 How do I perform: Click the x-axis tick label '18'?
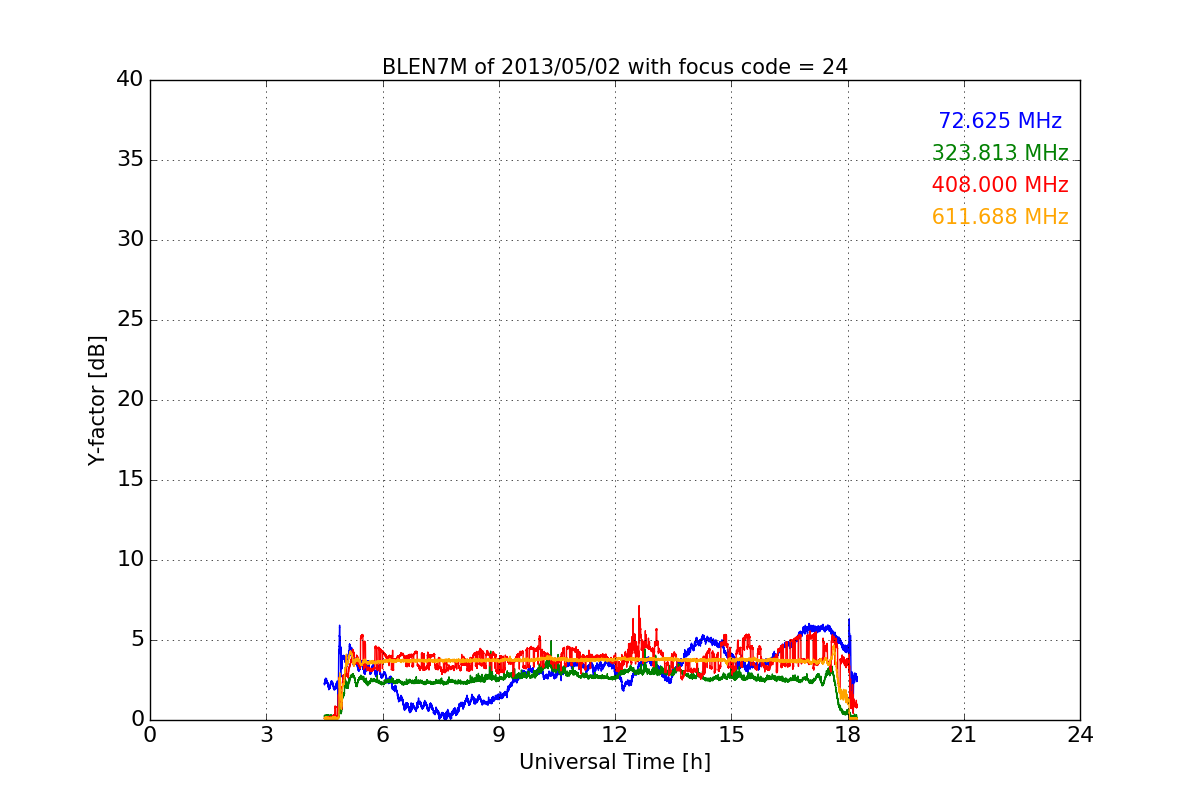click(848, 734)
